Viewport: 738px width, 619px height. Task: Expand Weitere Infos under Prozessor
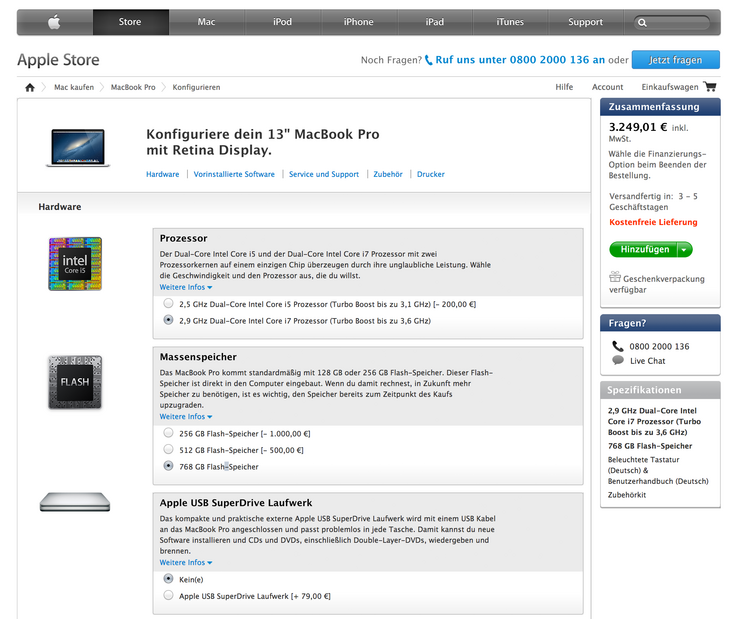(x=186, y=287)
